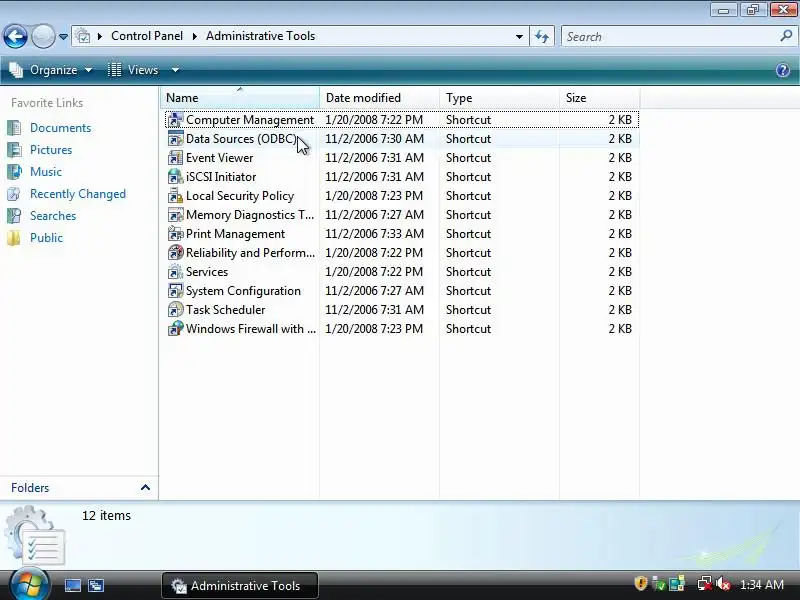The image size is (800, 600).
Task: Click the Memory Diagnostics Tool icon
Action: click(176, 215)
